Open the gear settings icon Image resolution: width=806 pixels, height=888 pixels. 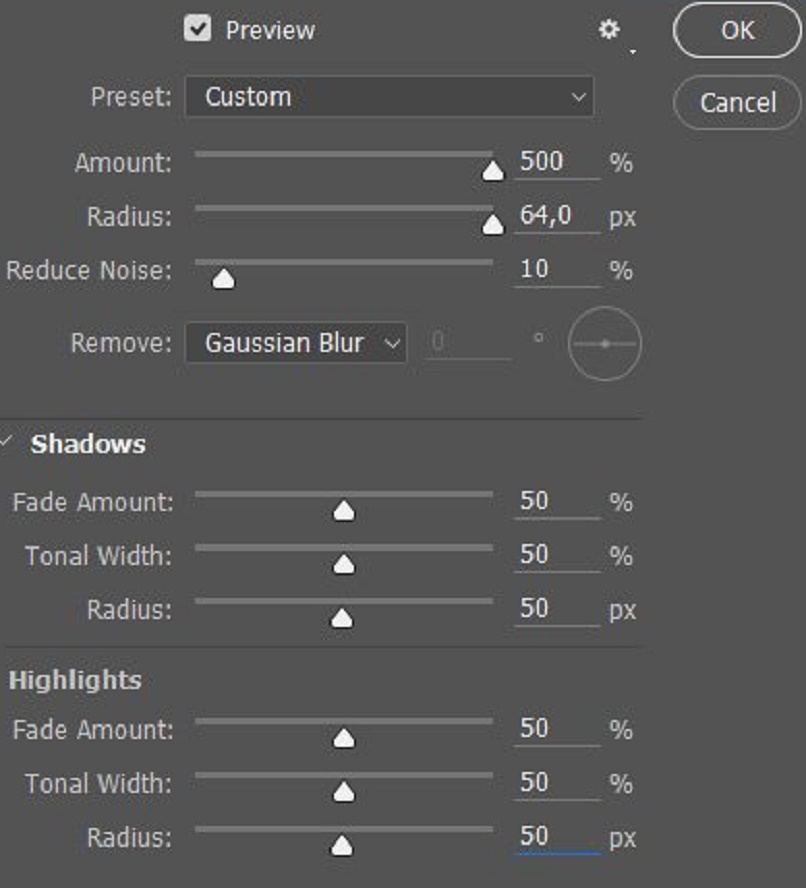tap(609, 30)
